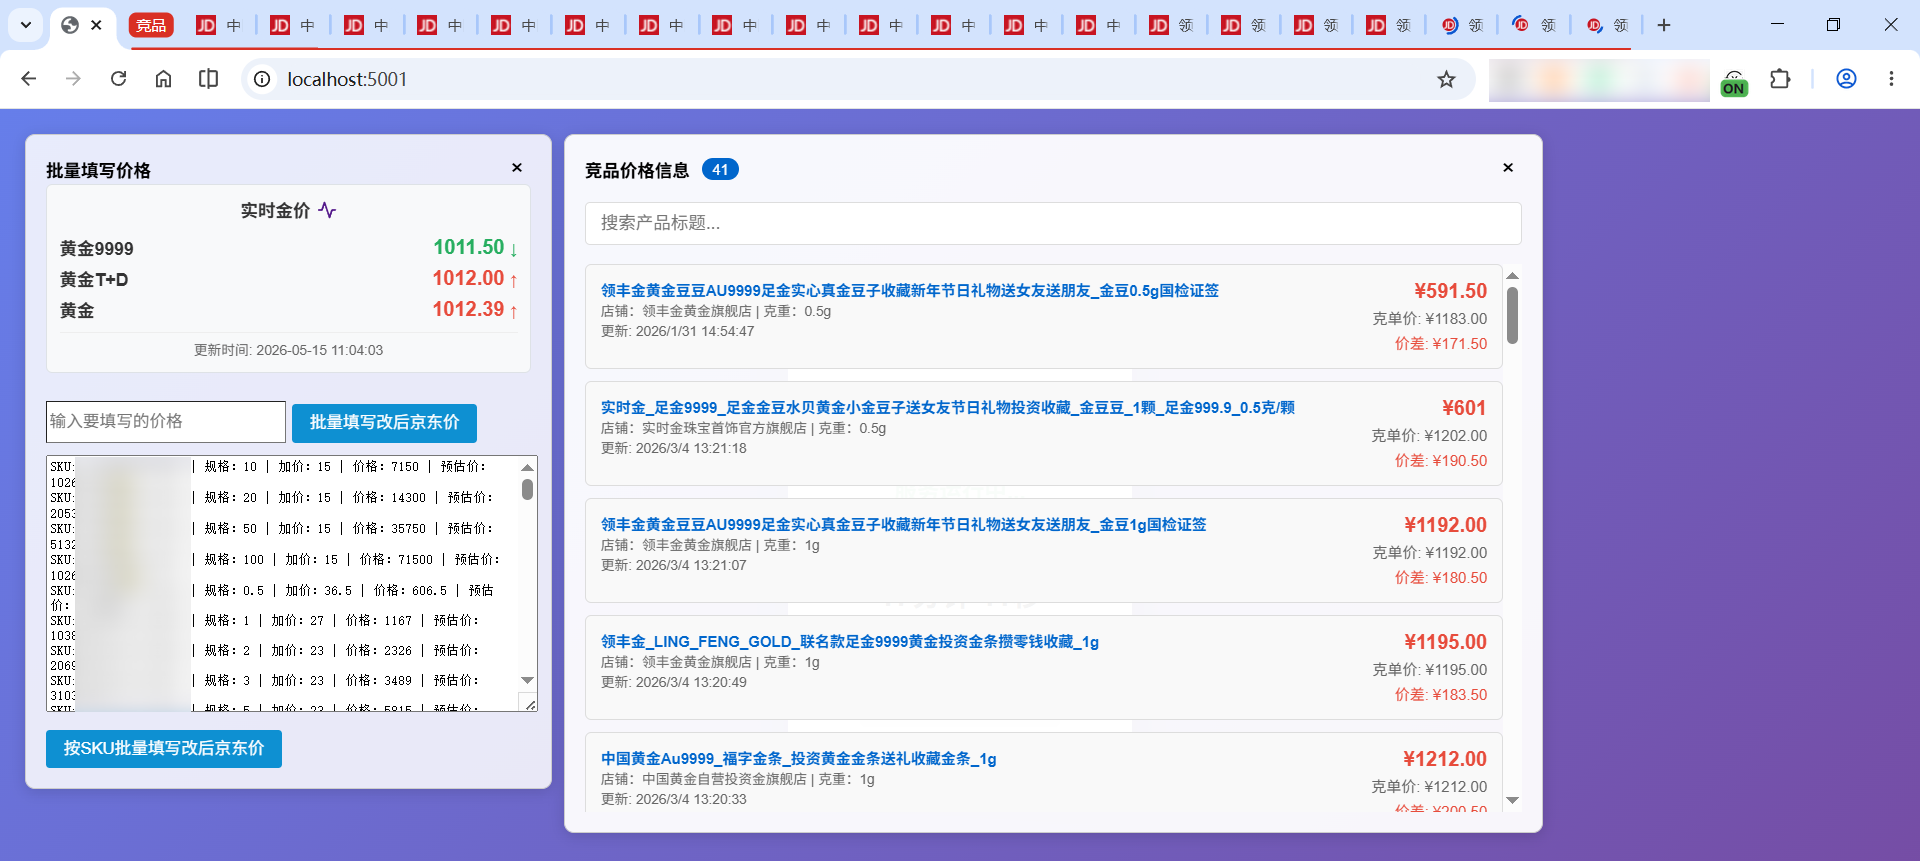Viewport: 1920px width, 861px height.
Task: Click the product list scrollbar thumb
Action: [x=1512, y=315]
